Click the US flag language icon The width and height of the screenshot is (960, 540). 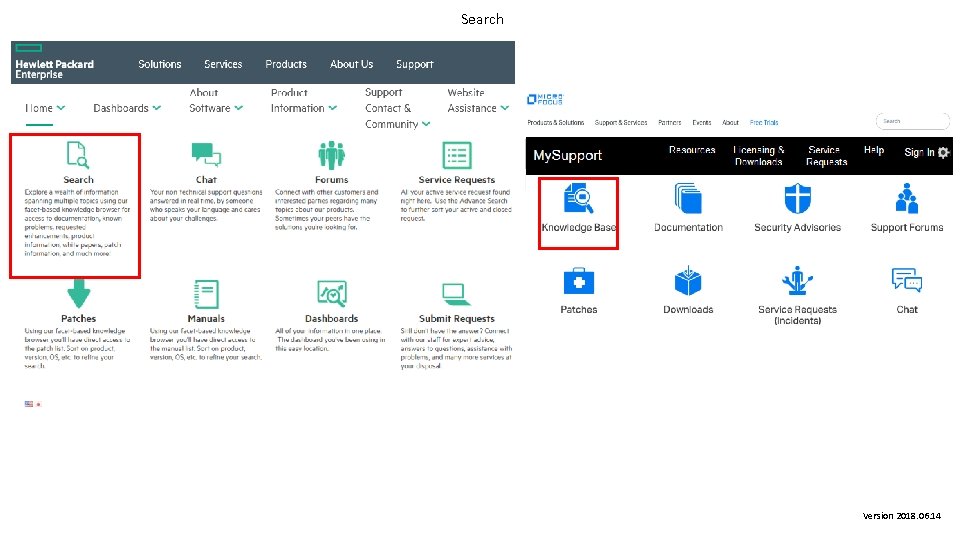coord(29,404)
